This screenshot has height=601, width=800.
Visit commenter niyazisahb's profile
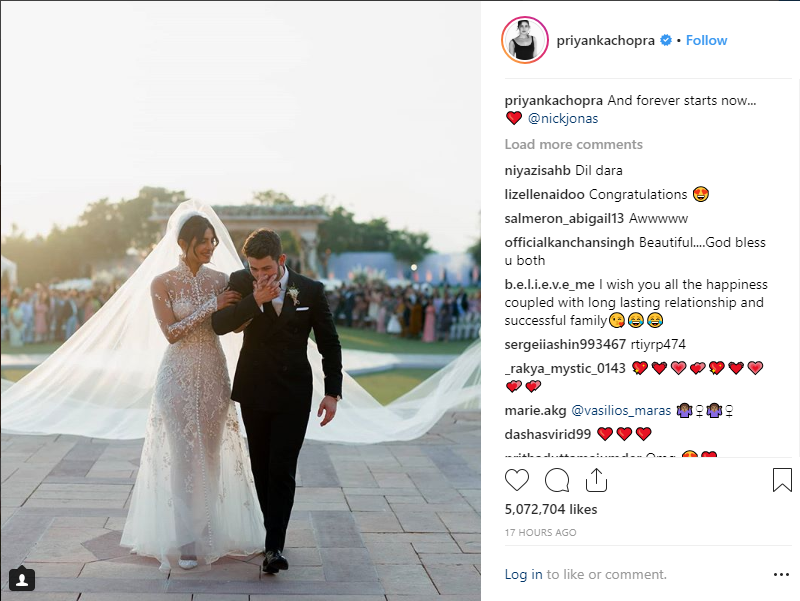538,170
